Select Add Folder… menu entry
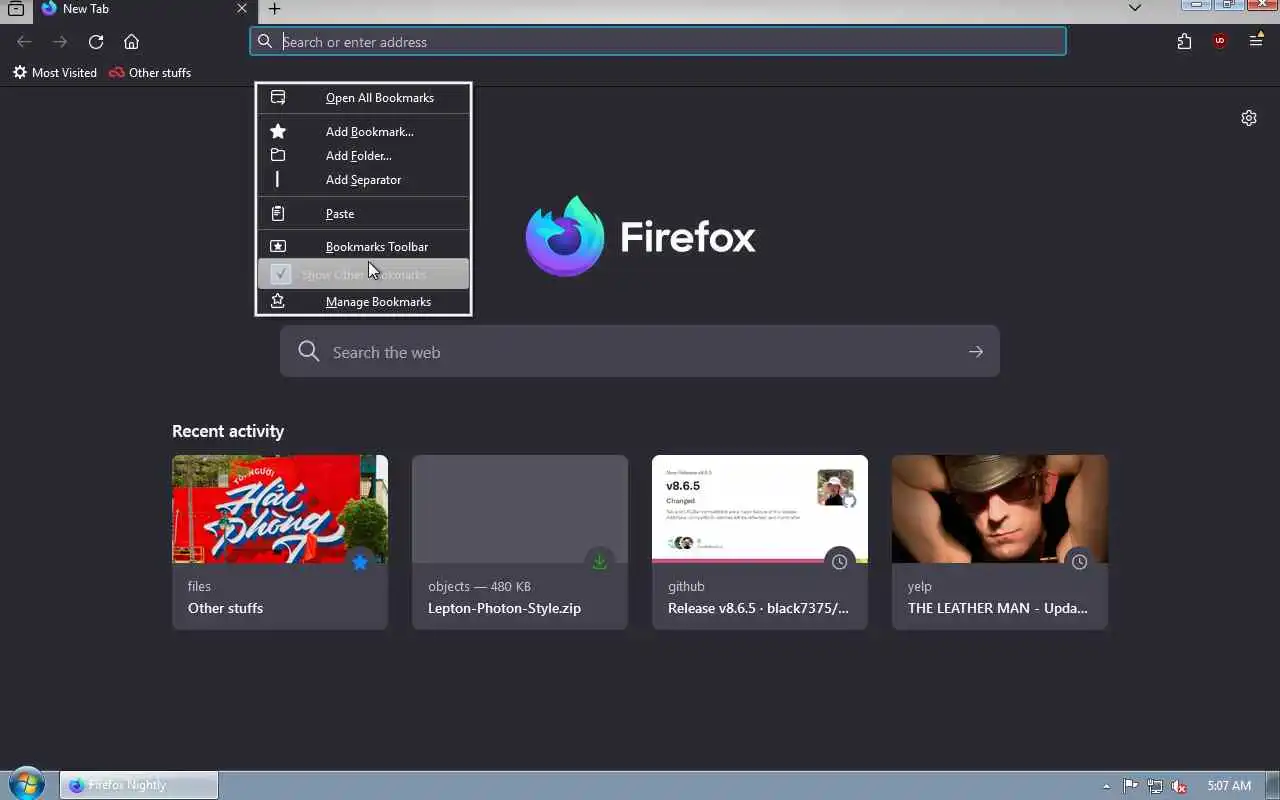1280x800 pixels. coord(363,155)
